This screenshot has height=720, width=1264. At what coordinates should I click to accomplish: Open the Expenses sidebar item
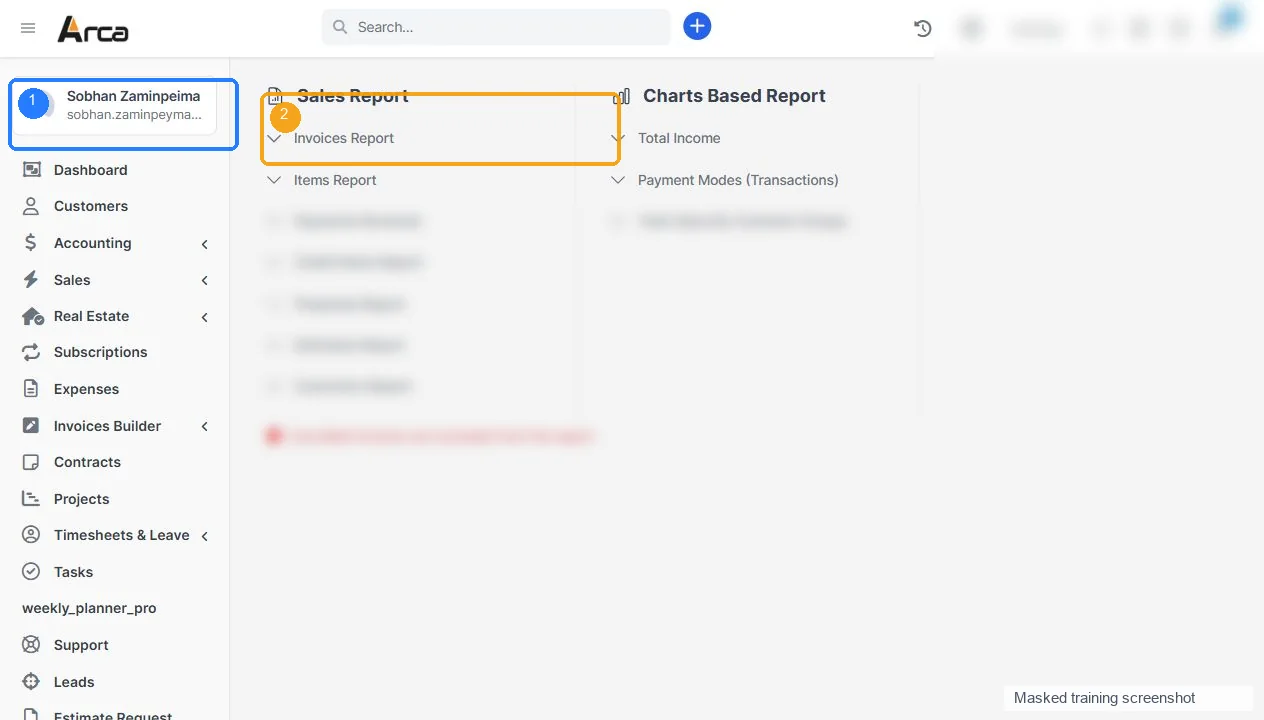click(115, 389)
